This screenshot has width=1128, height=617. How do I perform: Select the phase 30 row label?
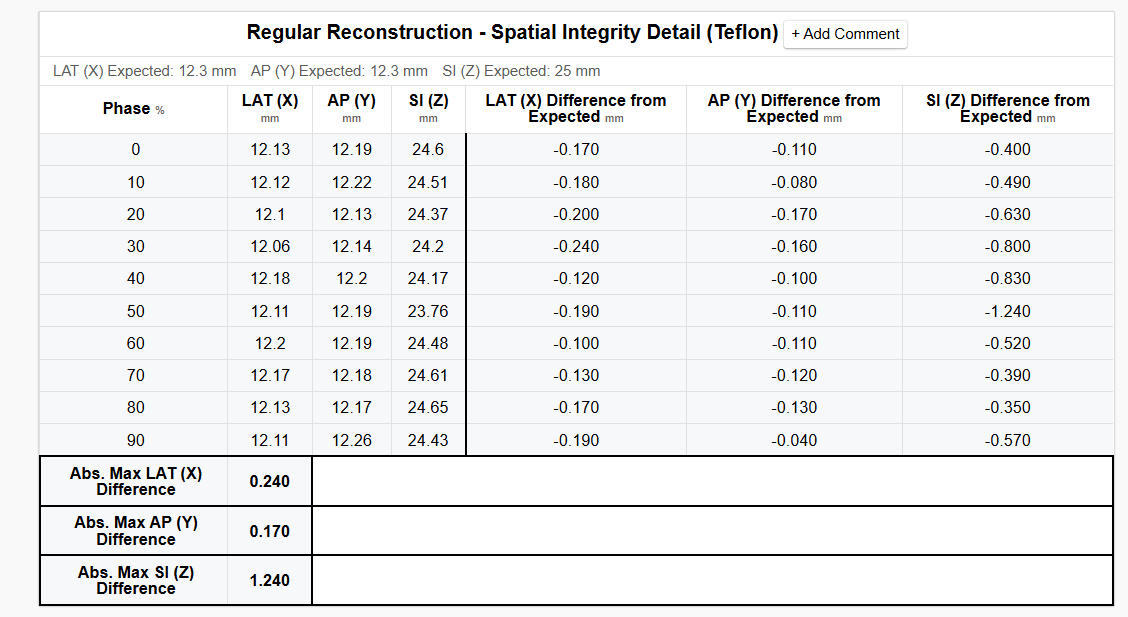[x=135, y=247]
